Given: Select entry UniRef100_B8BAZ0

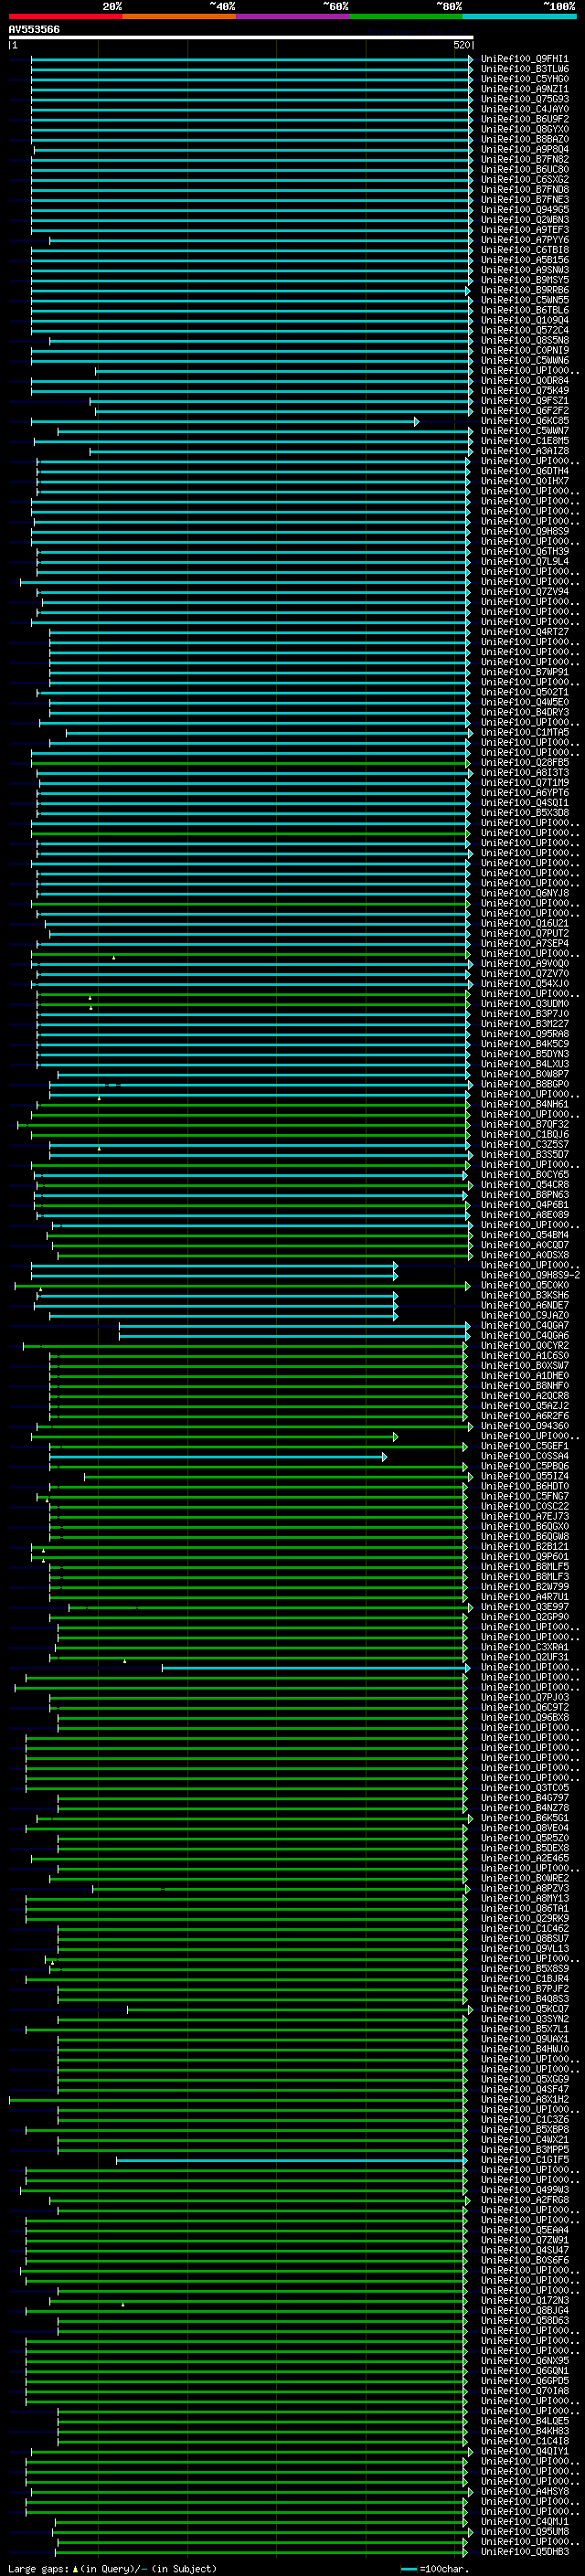Looking at the screenshot, I should coord(525,139).
